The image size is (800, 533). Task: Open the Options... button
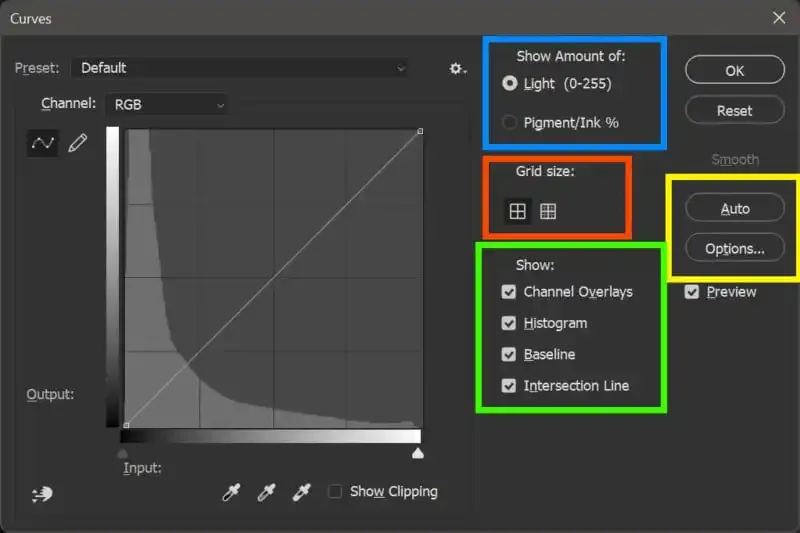pos(735,248)
